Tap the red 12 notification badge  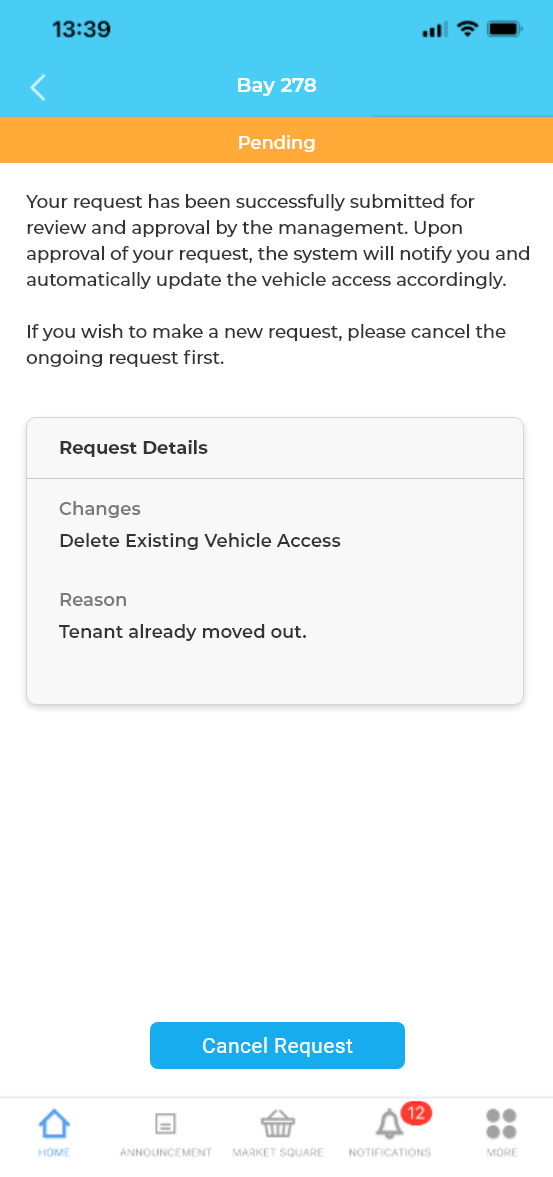coord(416,1112)
